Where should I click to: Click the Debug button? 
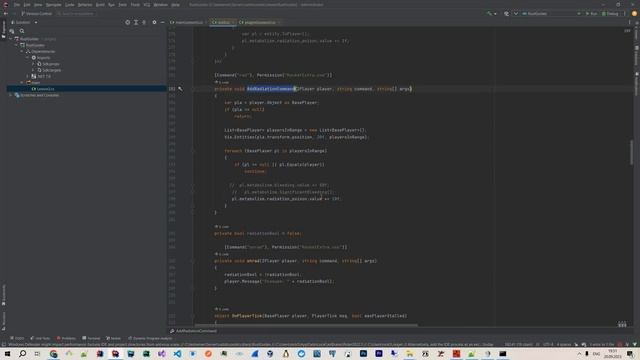(610, 13)
